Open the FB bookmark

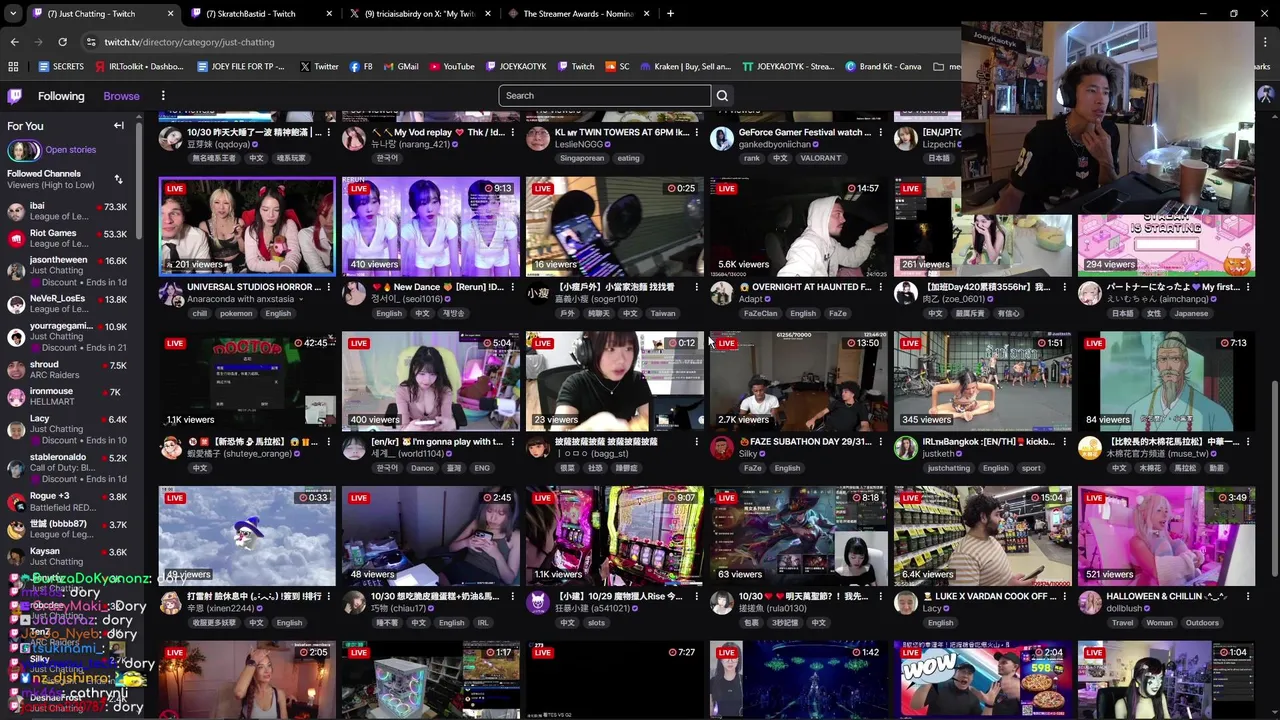[361, 67]
